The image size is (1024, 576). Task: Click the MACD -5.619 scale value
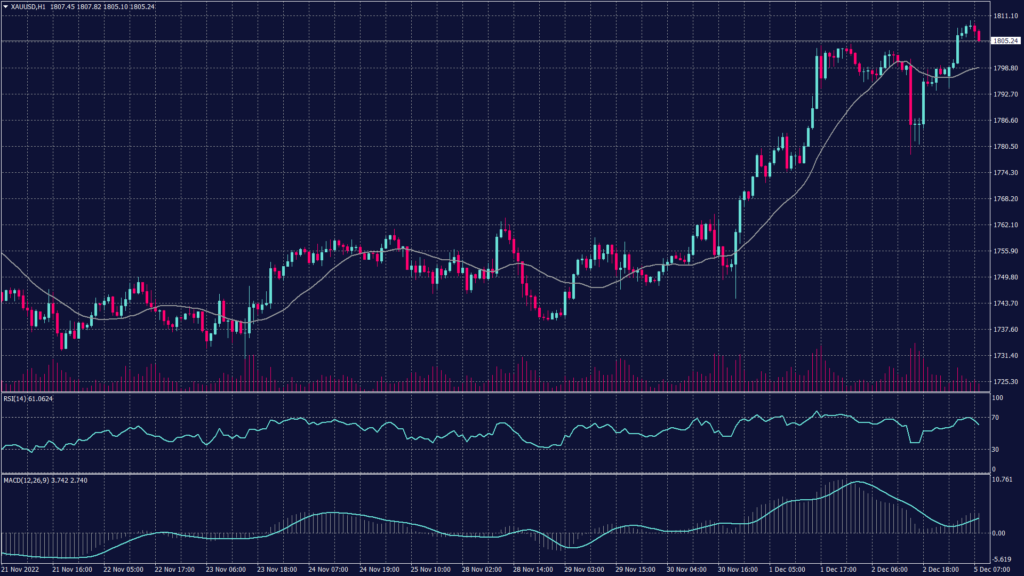point(1002,559)
